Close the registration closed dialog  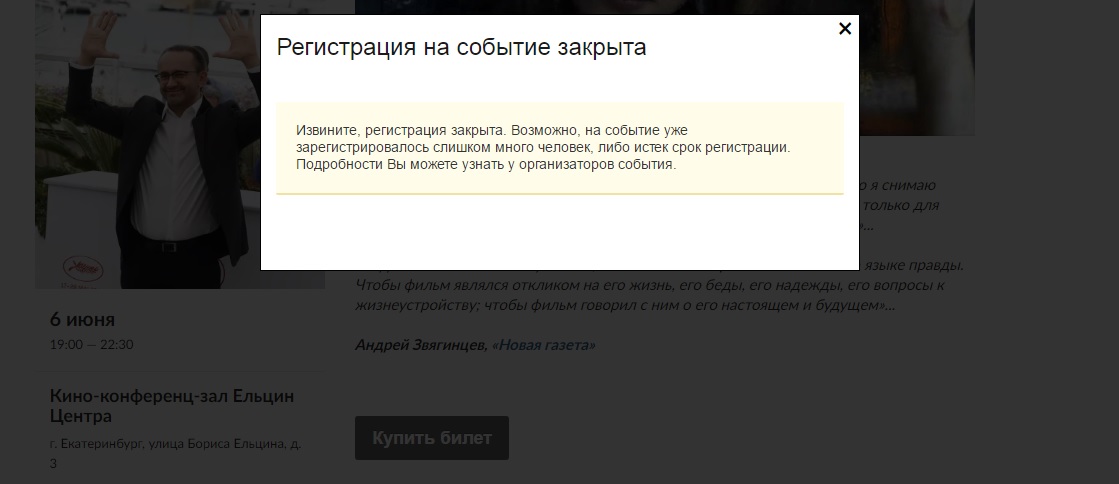[x=845, y=29]
